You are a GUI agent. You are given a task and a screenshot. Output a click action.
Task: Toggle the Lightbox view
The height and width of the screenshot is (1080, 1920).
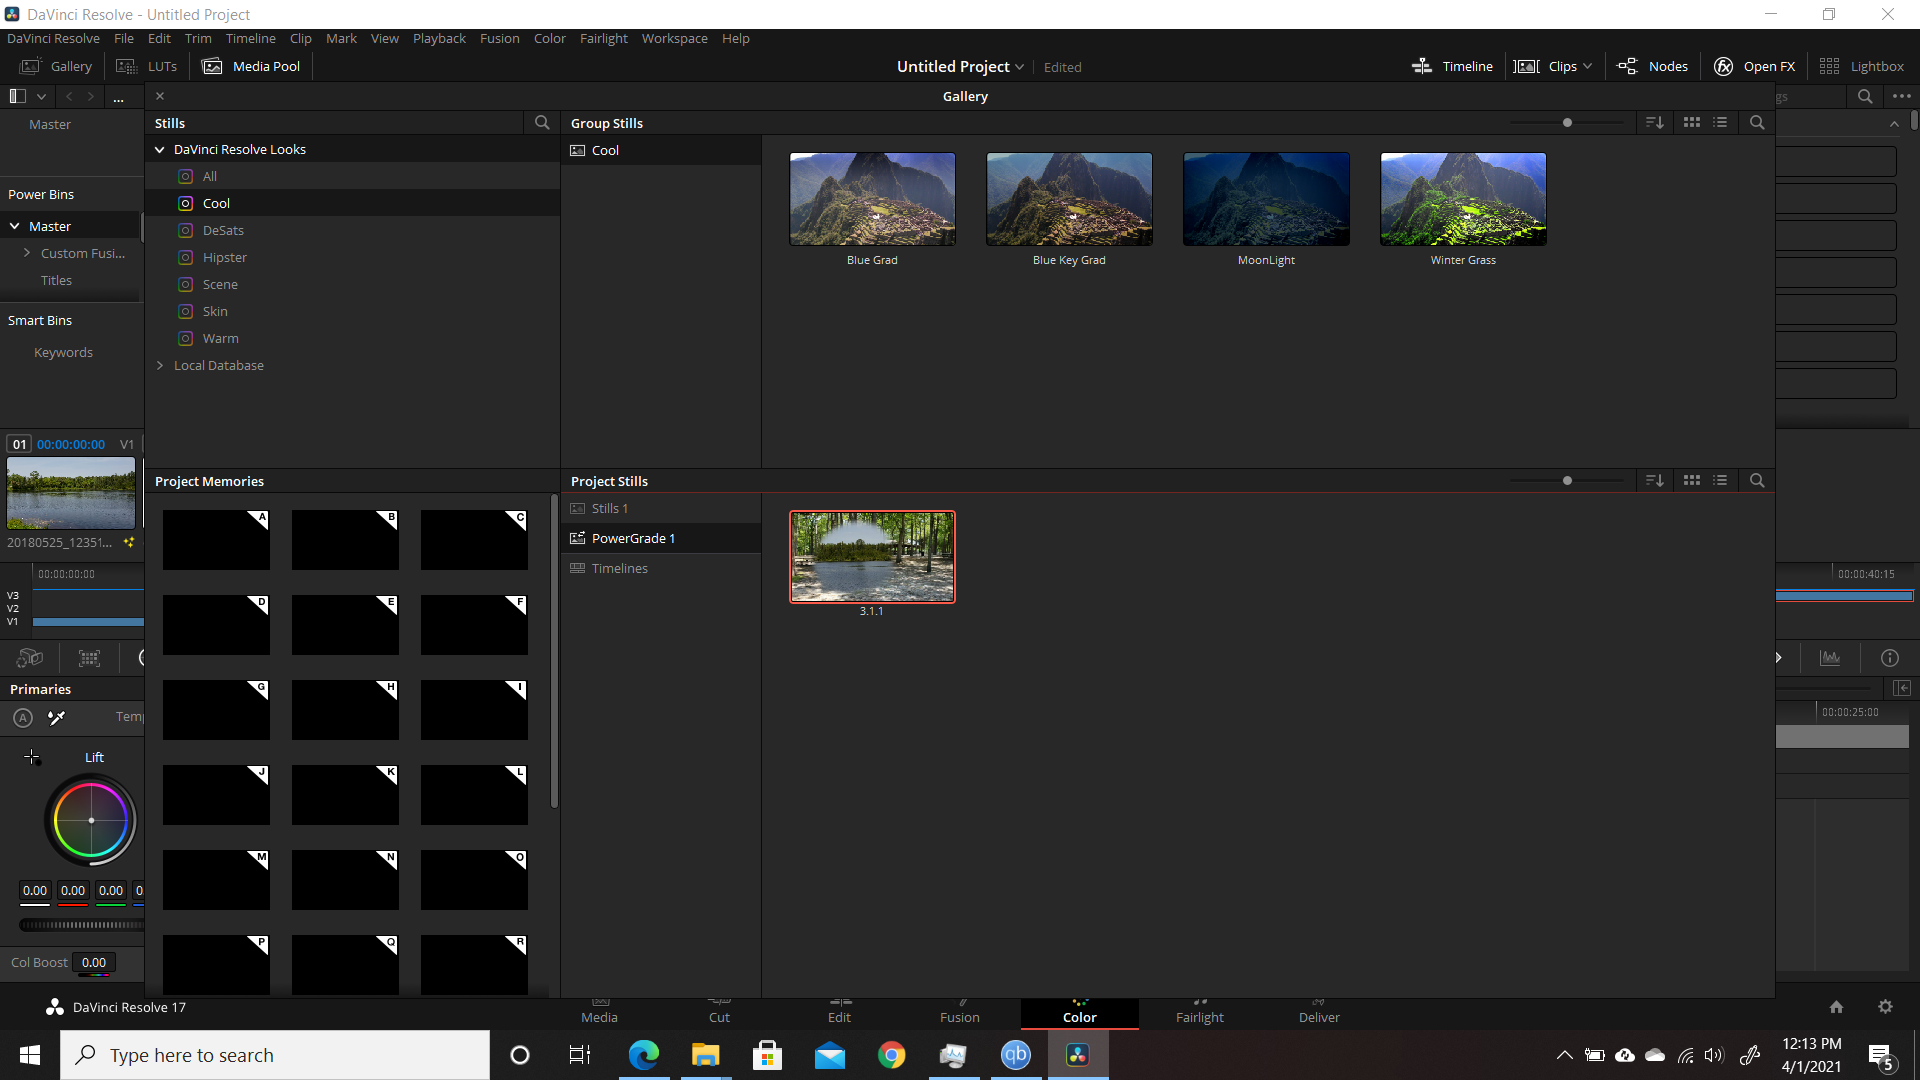(x=1861, y=66)
